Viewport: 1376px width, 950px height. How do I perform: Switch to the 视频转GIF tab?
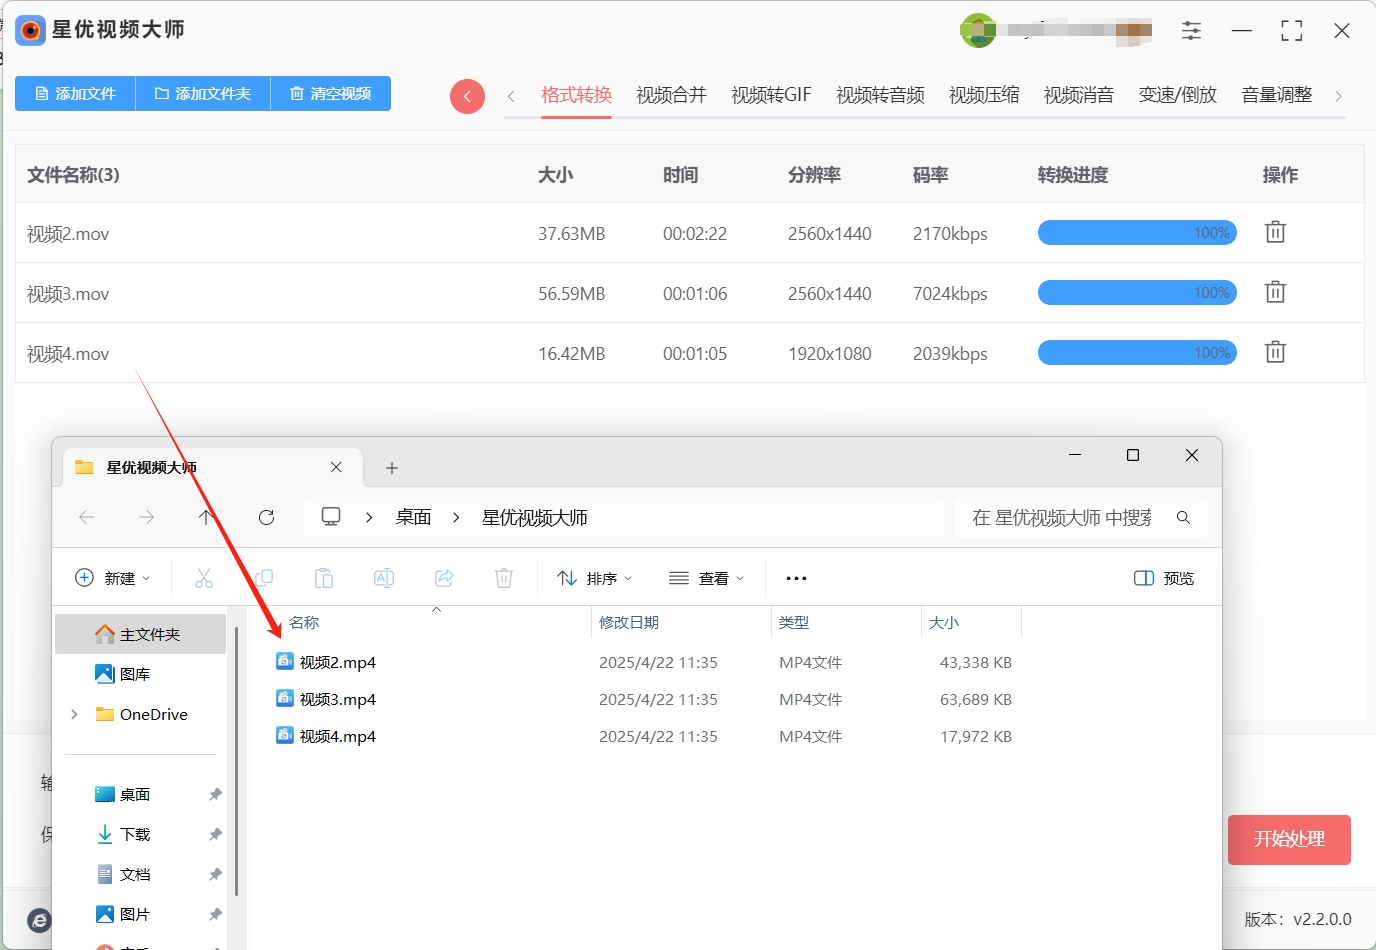[x=771, y=95]
